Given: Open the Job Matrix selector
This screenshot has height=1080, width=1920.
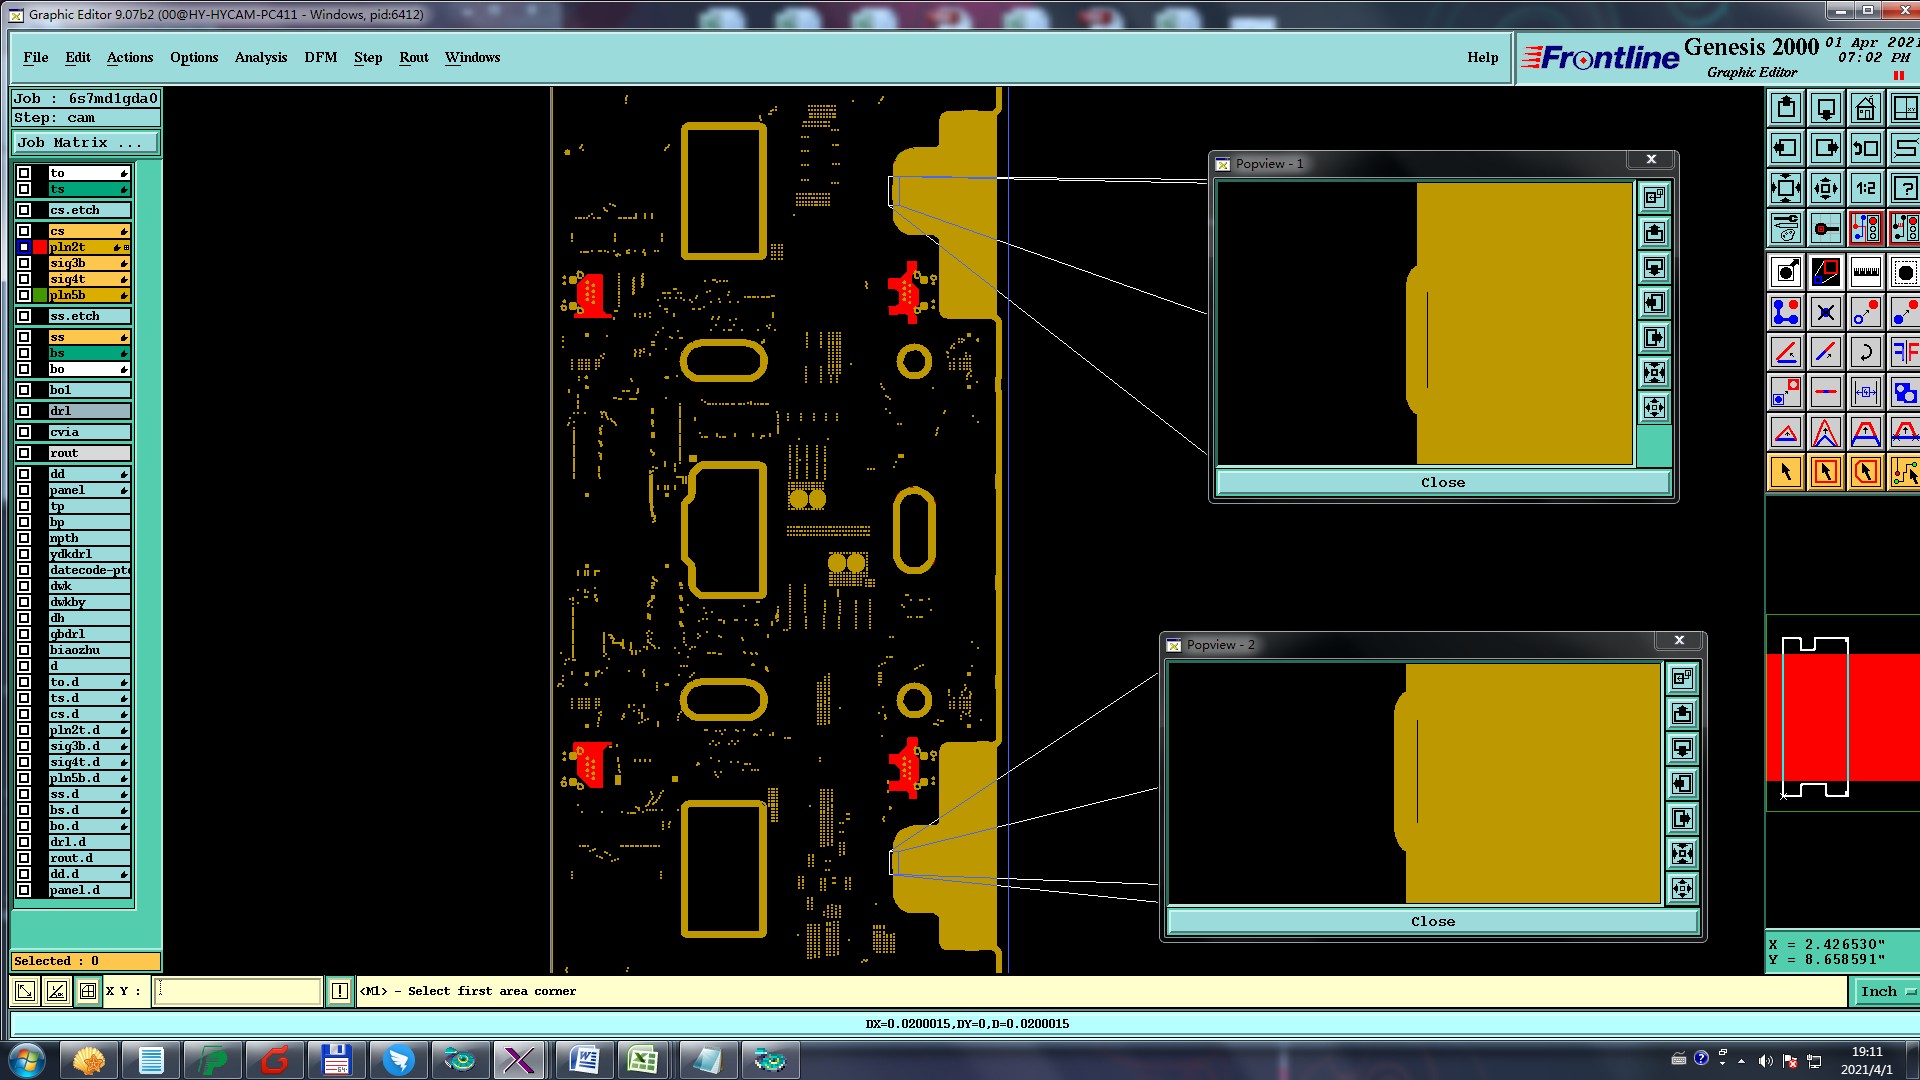Looking at the screenshot, I should pyautogui.click(x=85, y=142).
